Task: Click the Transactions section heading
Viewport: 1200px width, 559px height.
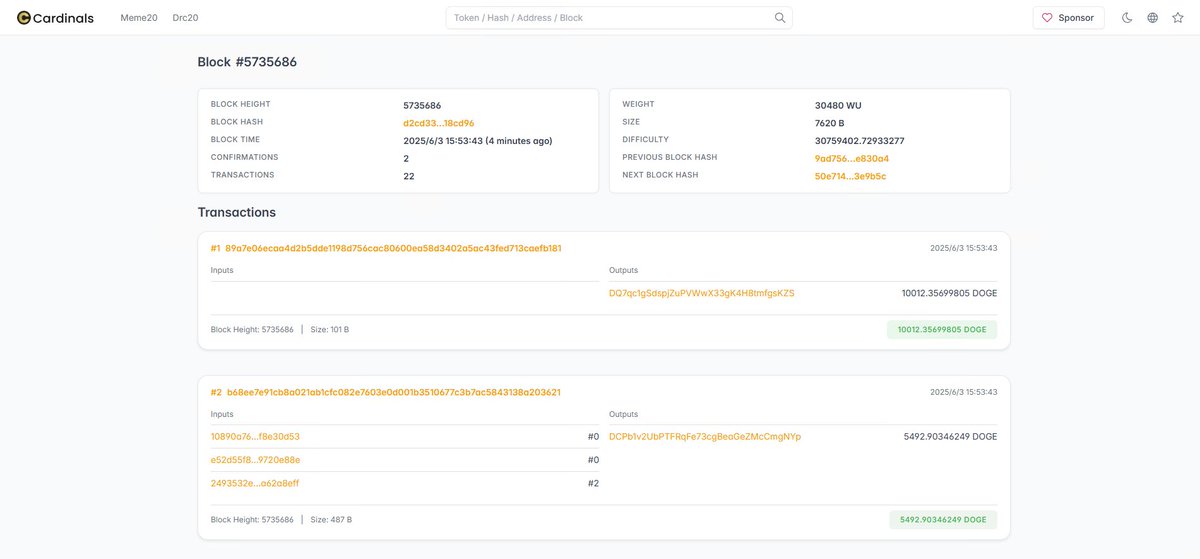Action: tap(236, 212)
